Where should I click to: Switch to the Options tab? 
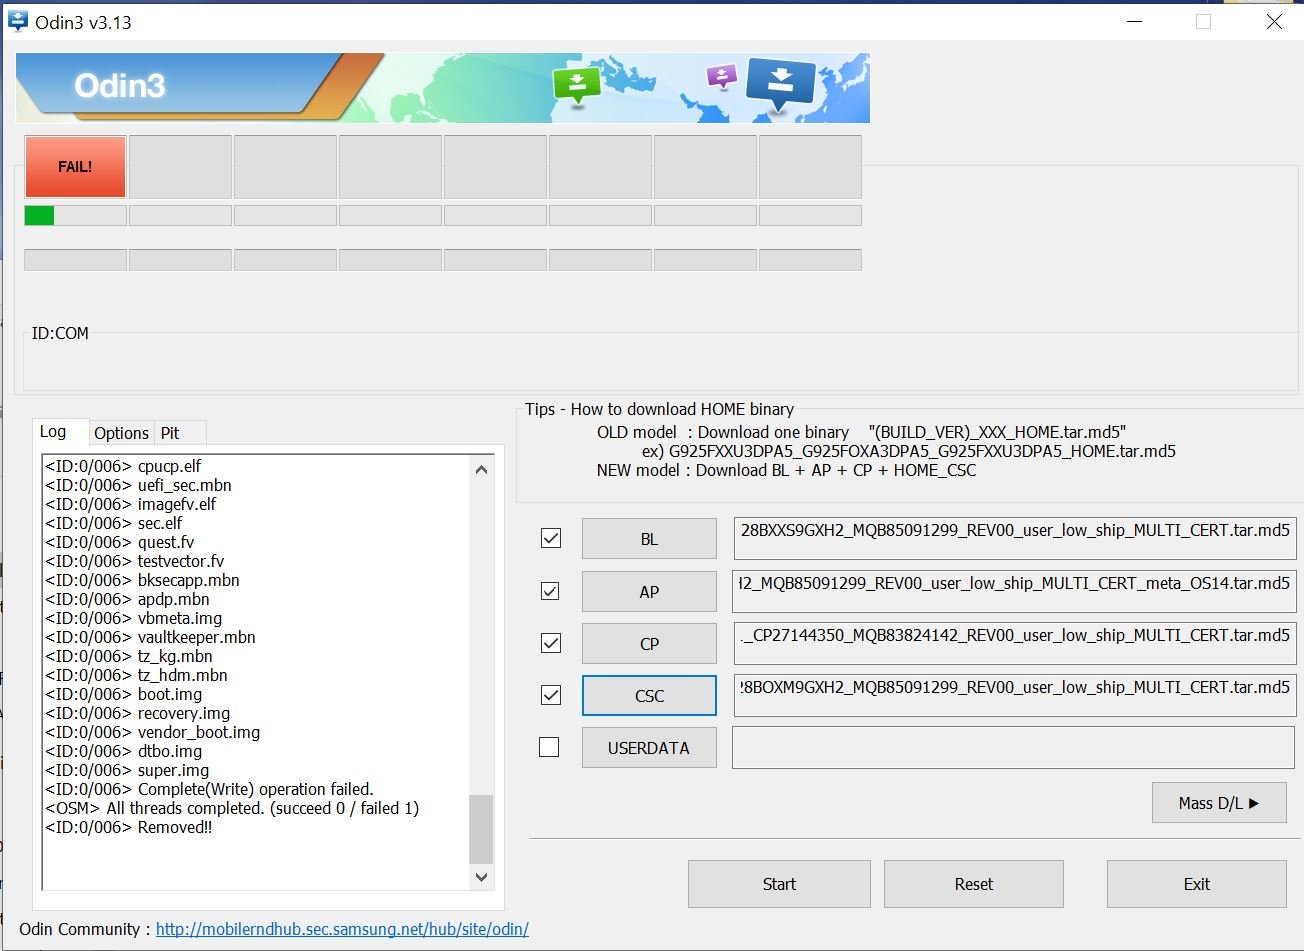(x=121, y=433)
